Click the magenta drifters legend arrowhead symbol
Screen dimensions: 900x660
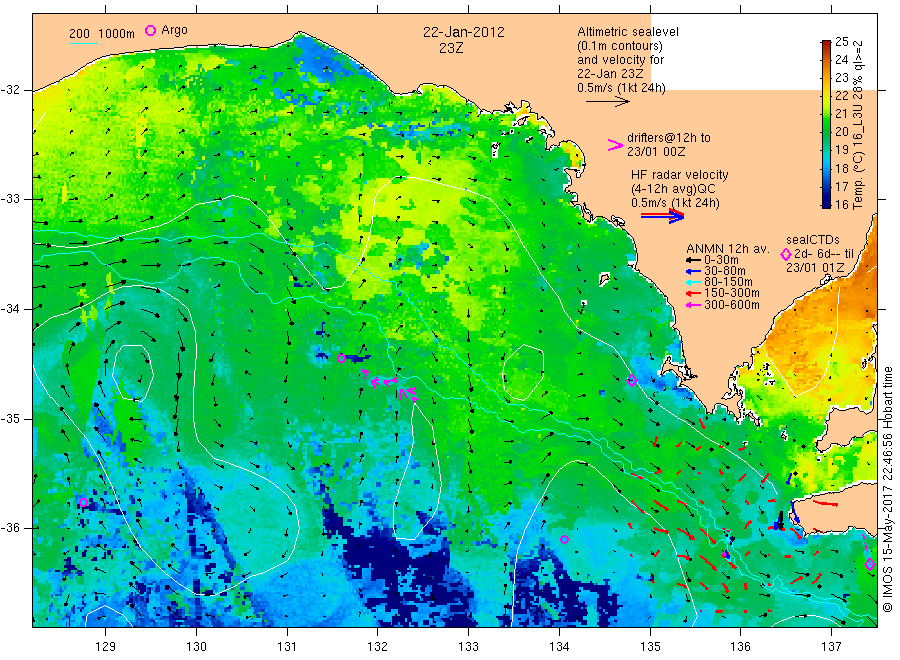click(615, 145)
